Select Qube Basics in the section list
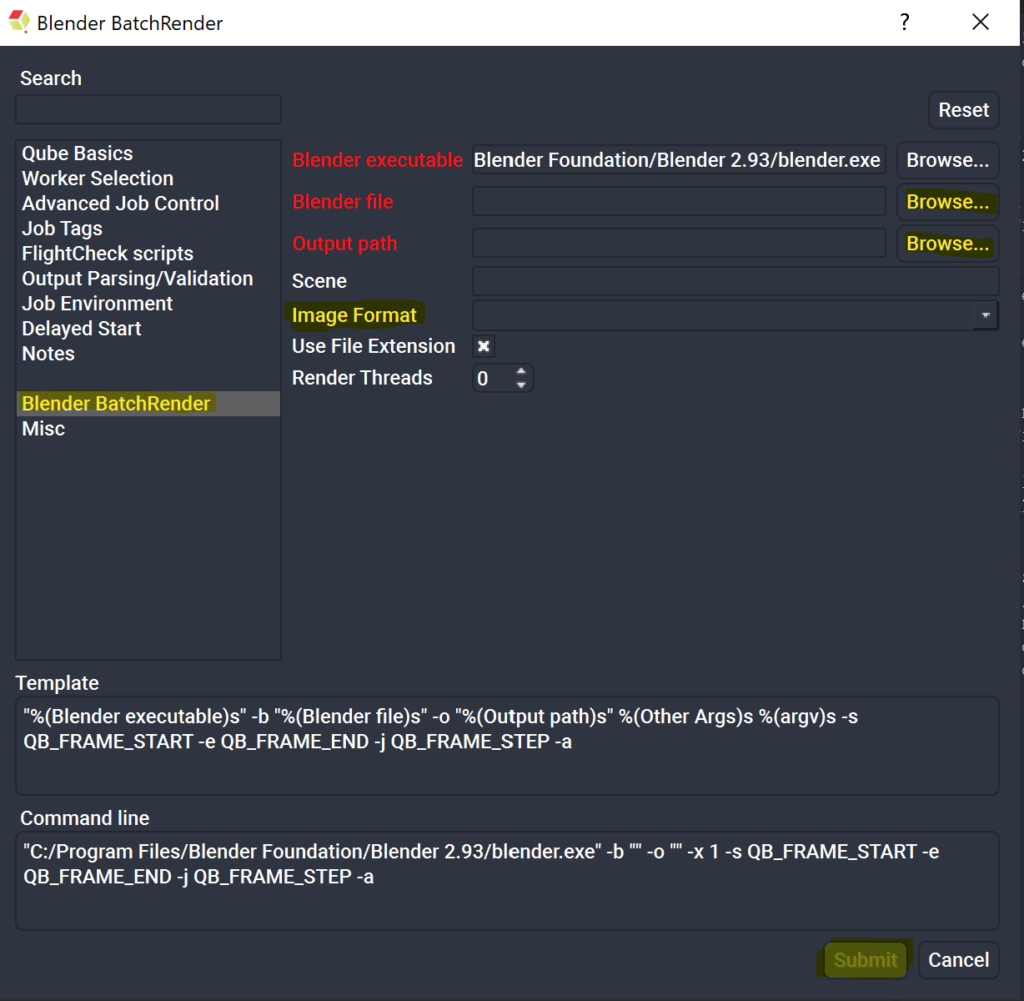Viewport: 1024px width, 1001px height. click(77, 153)
